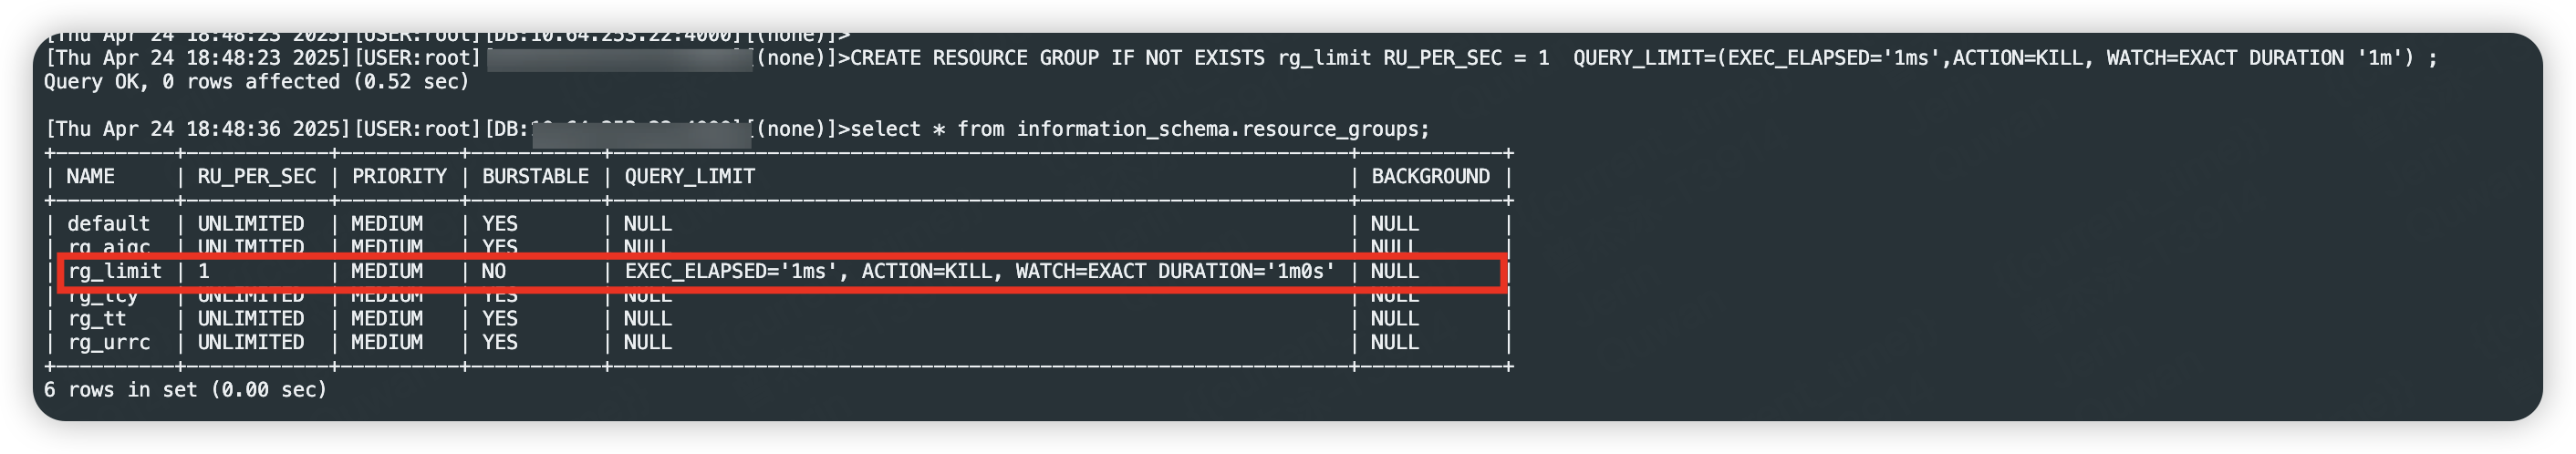Click the 6 rows in set message
2576x454 pixels.
185,390
